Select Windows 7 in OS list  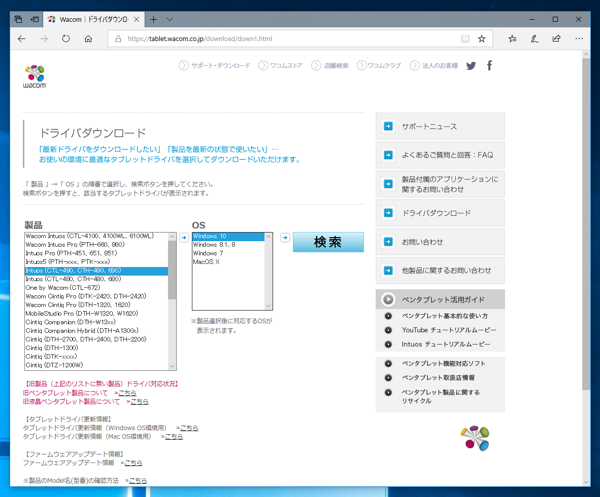coord(228,253)
